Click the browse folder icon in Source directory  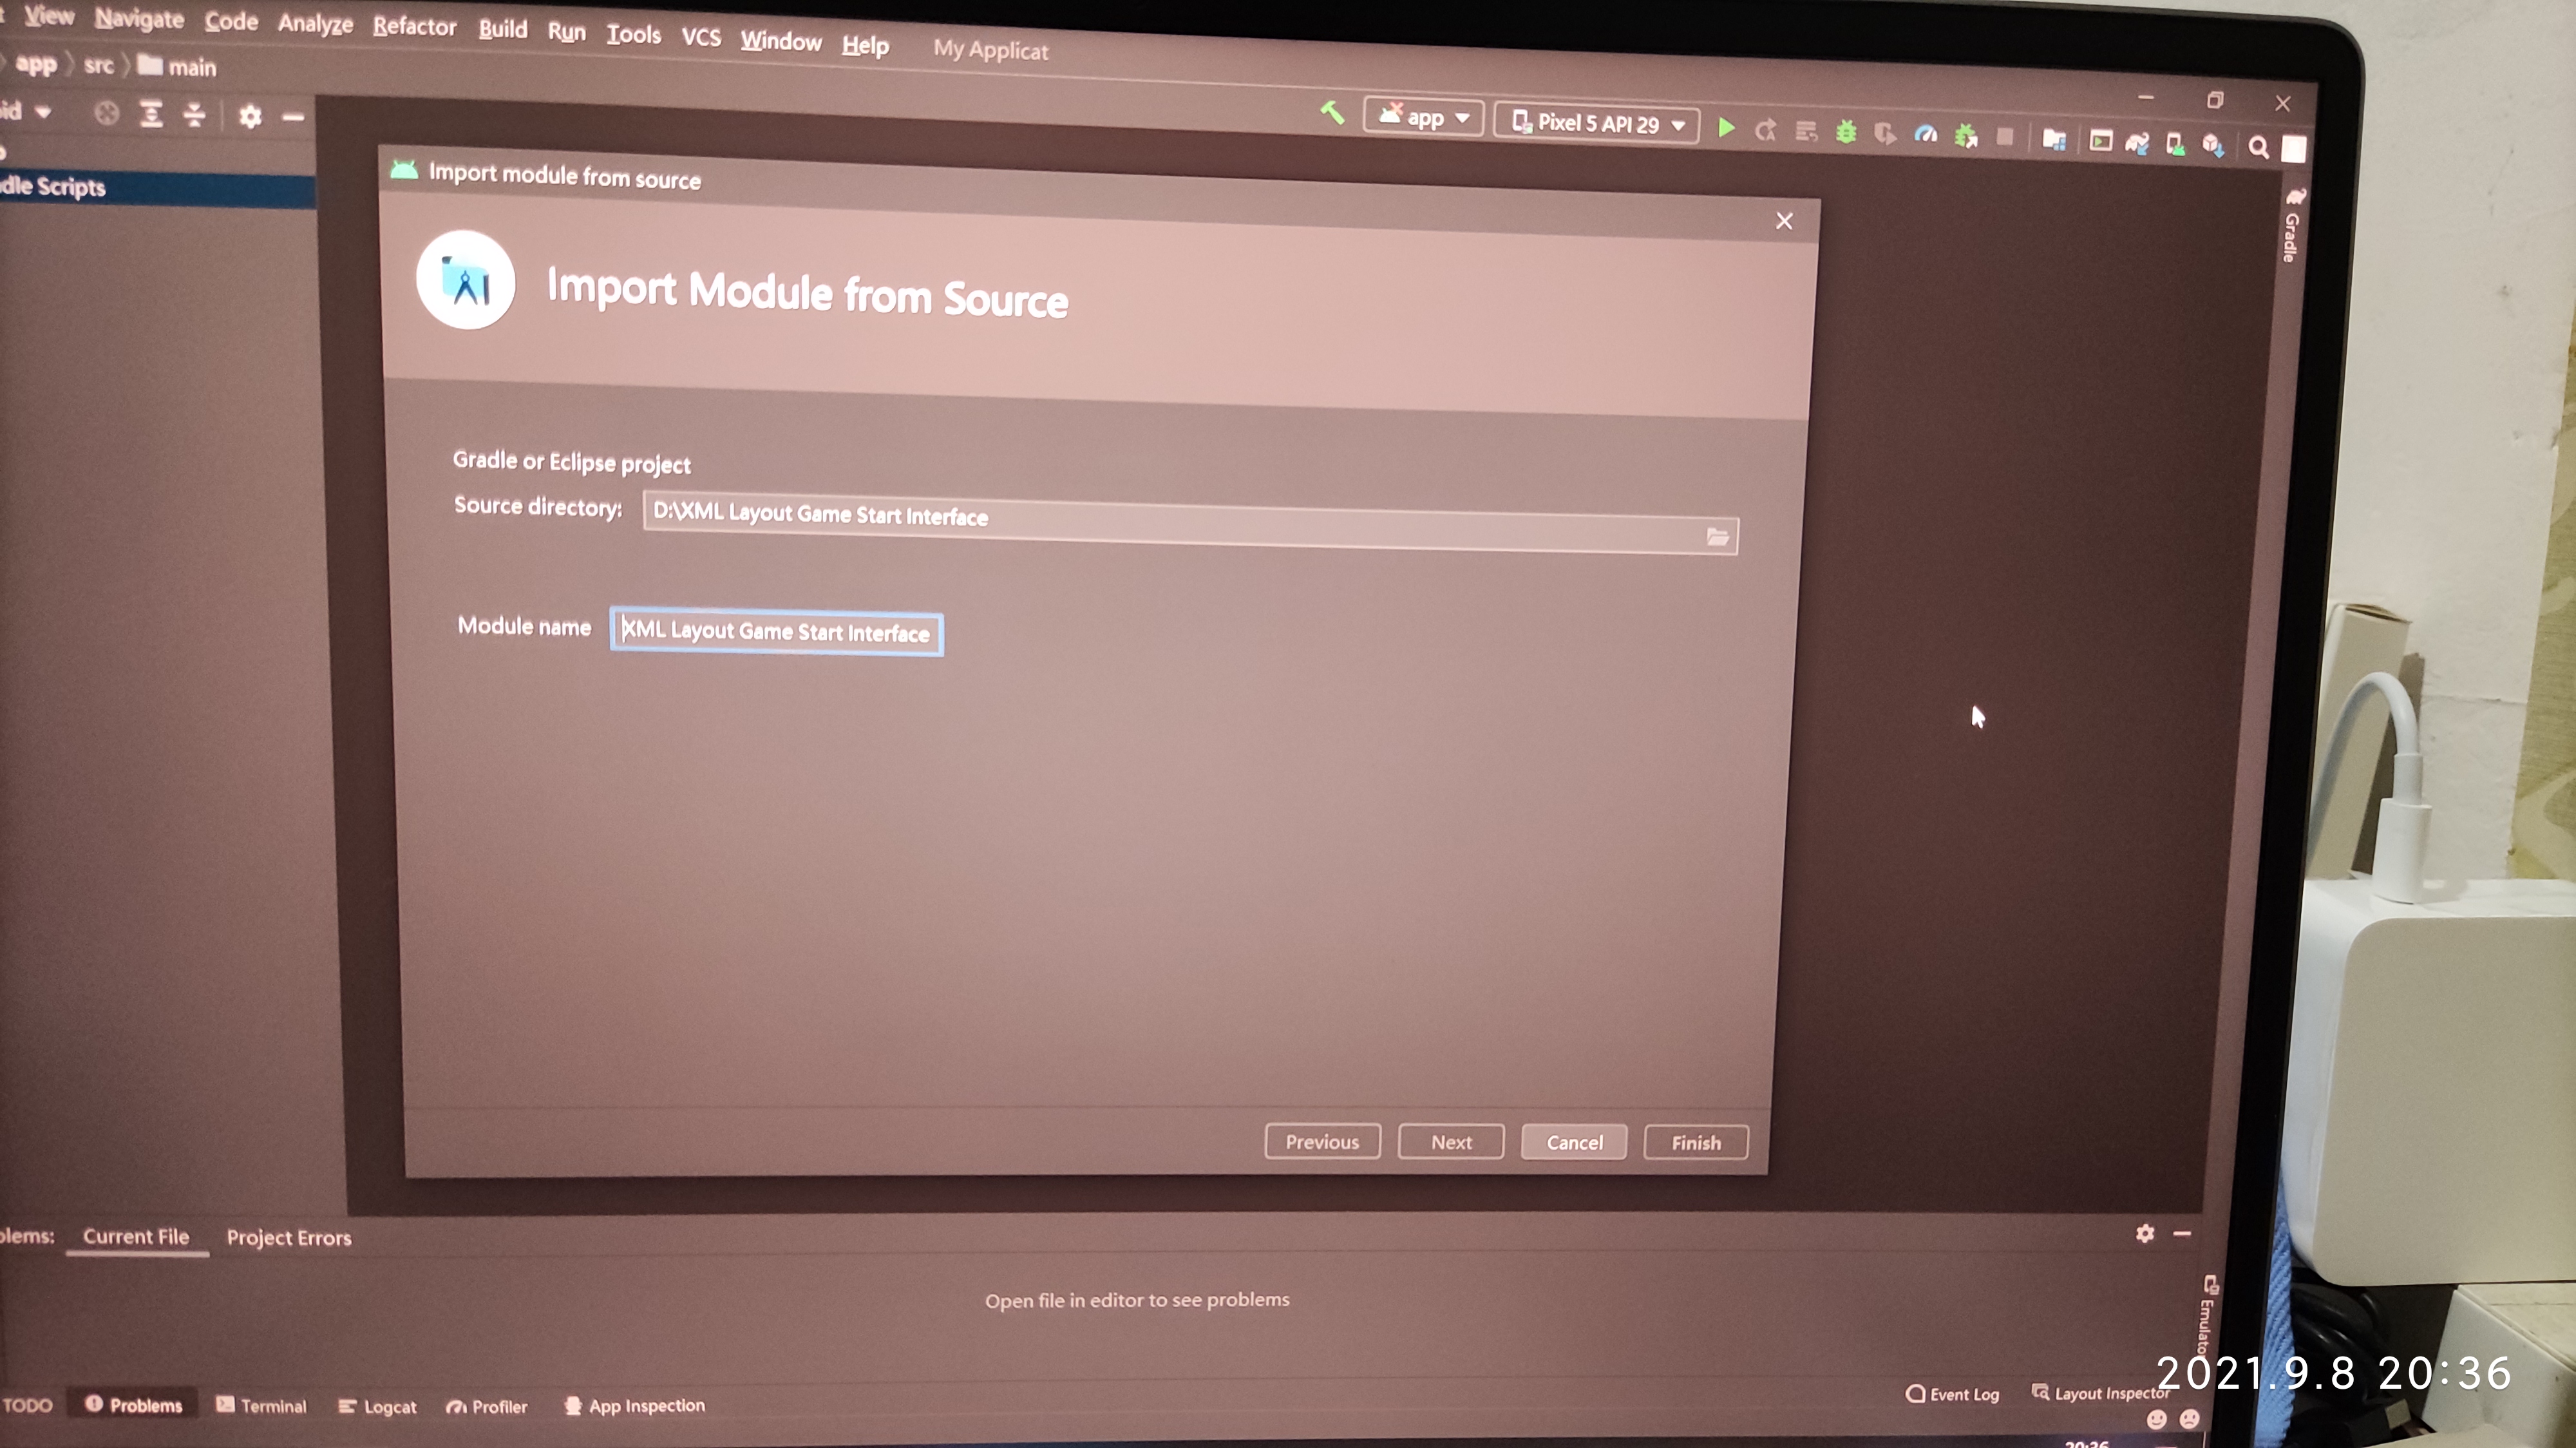click(1717, 537)
